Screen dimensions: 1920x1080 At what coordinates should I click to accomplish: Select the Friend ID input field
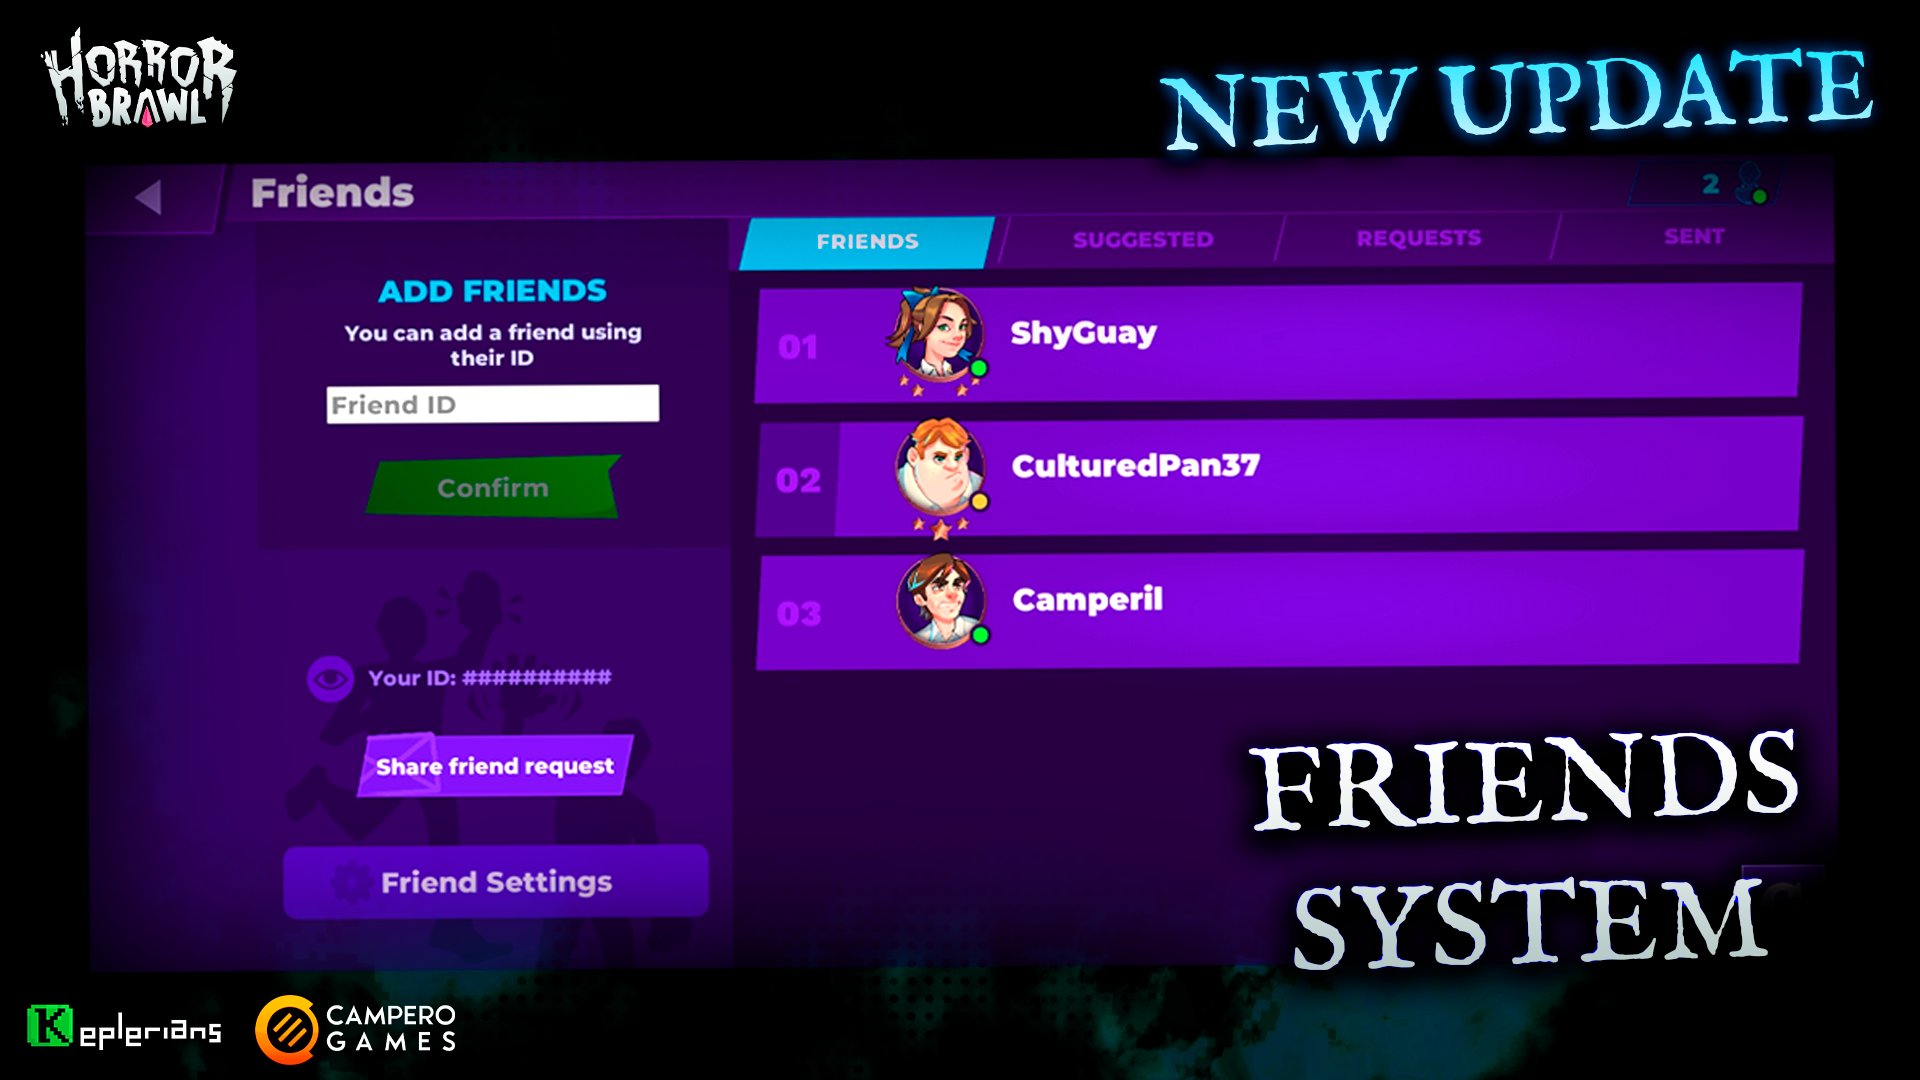495,406
